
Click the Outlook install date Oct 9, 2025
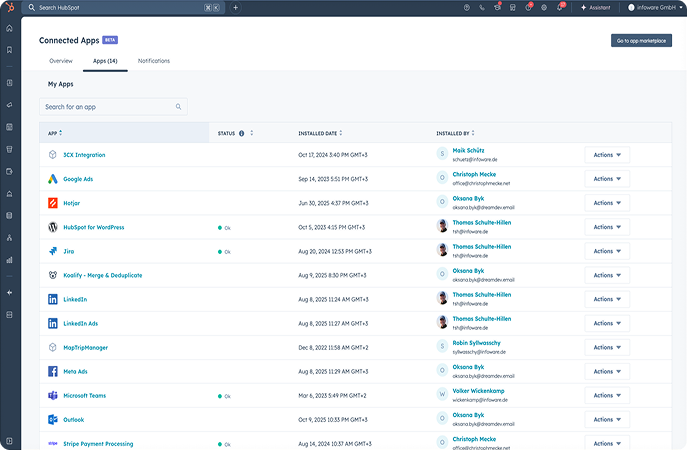pos(335,419)
